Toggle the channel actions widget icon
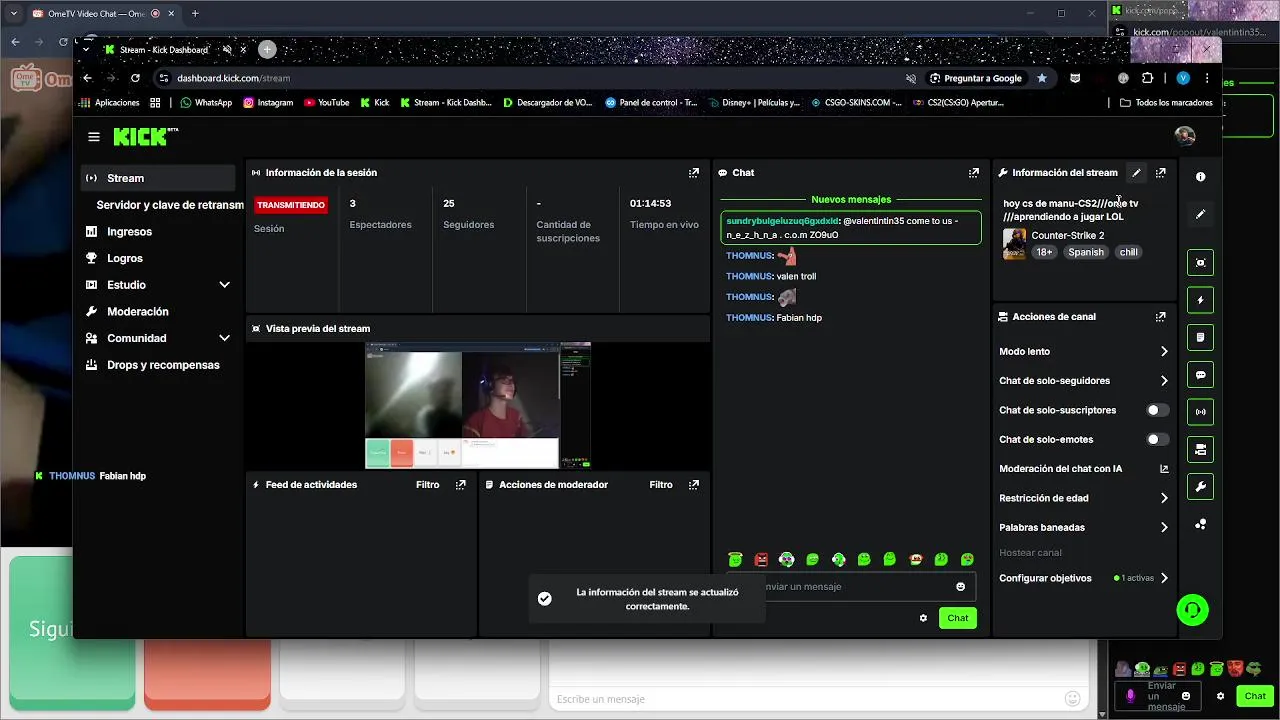The height and width of the screenshot is (720, 1280). click(1200, 449)
